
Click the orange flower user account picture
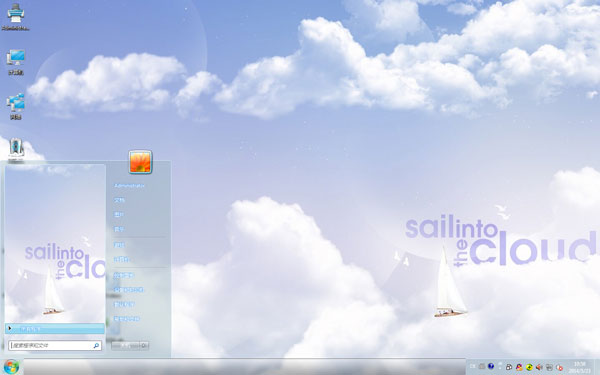click(140, 162)
